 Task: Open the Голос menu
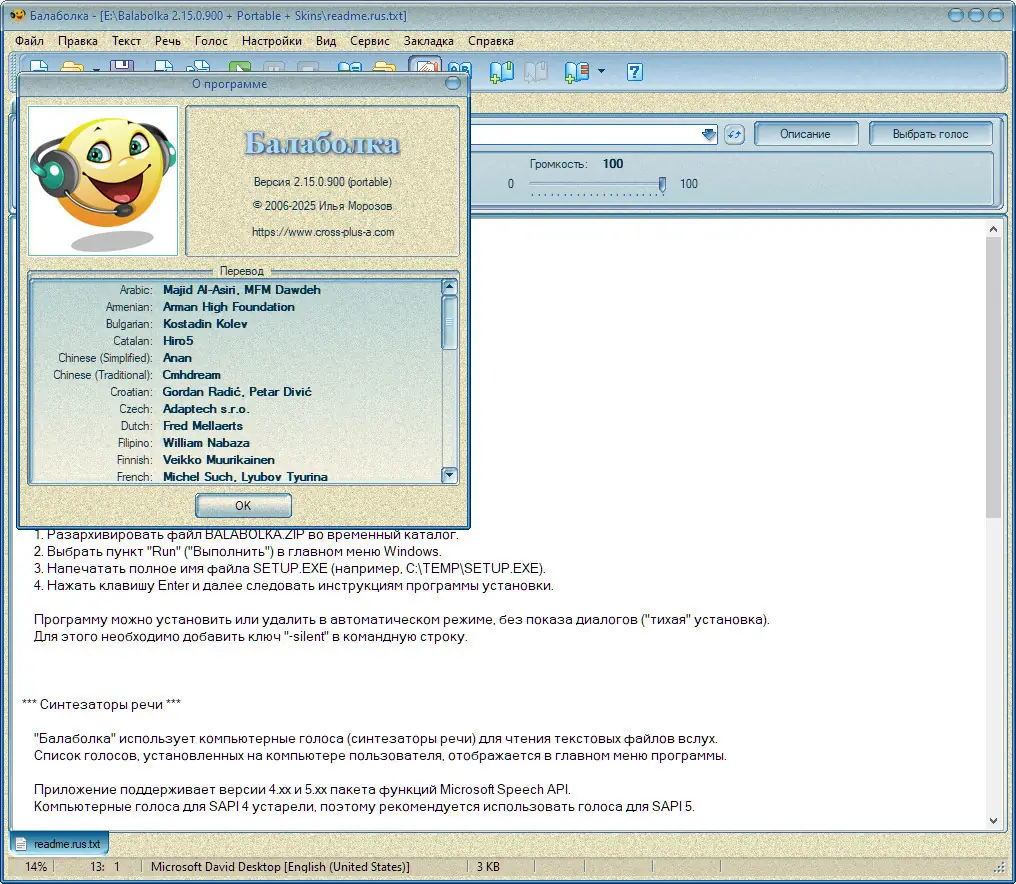[x=211, y=41]
